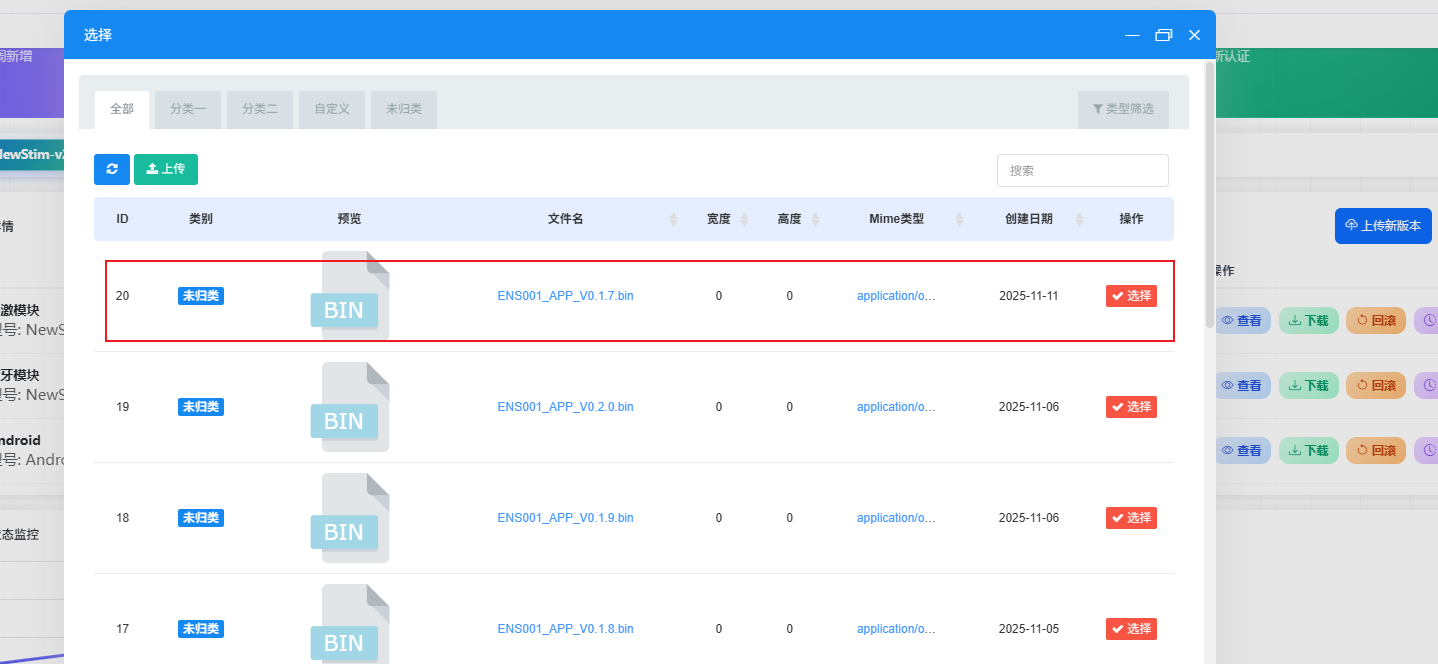
Task: Click 回滚 in the background 激模块 row
Action: (1376, 321)
